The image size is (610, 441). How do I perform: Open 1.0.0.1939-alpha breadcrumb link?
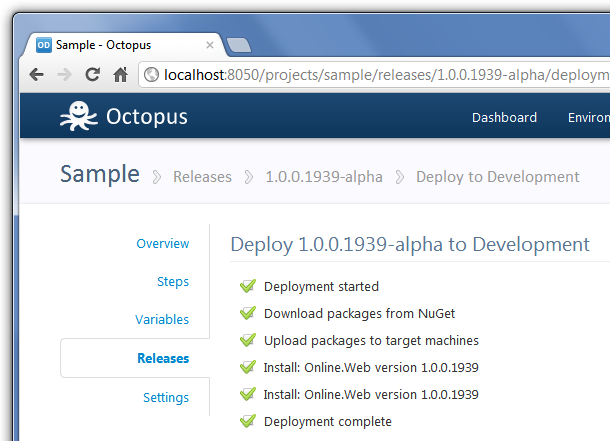click(324, 177)
